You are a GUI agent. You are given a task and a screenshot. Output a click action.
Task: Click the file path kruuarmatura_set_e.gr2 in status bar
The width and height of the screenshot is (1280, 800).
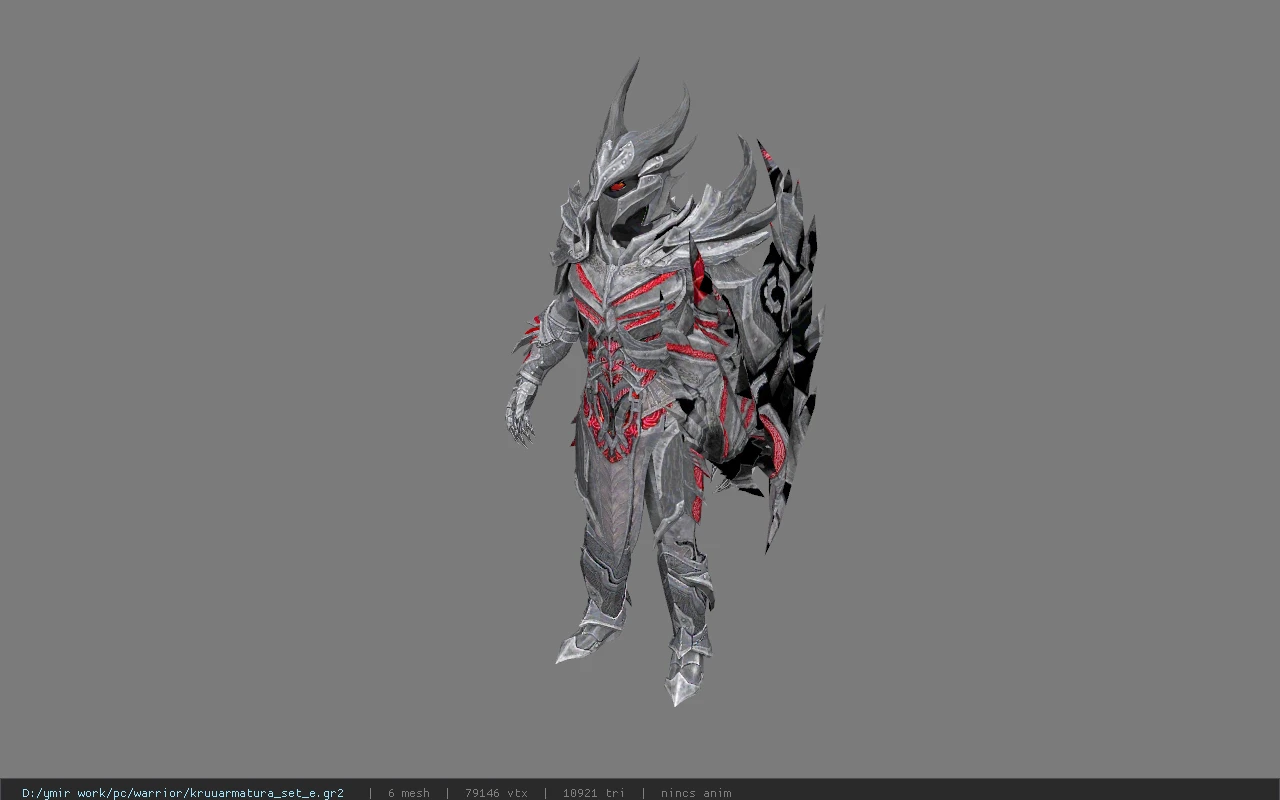(x=183, y=793)
